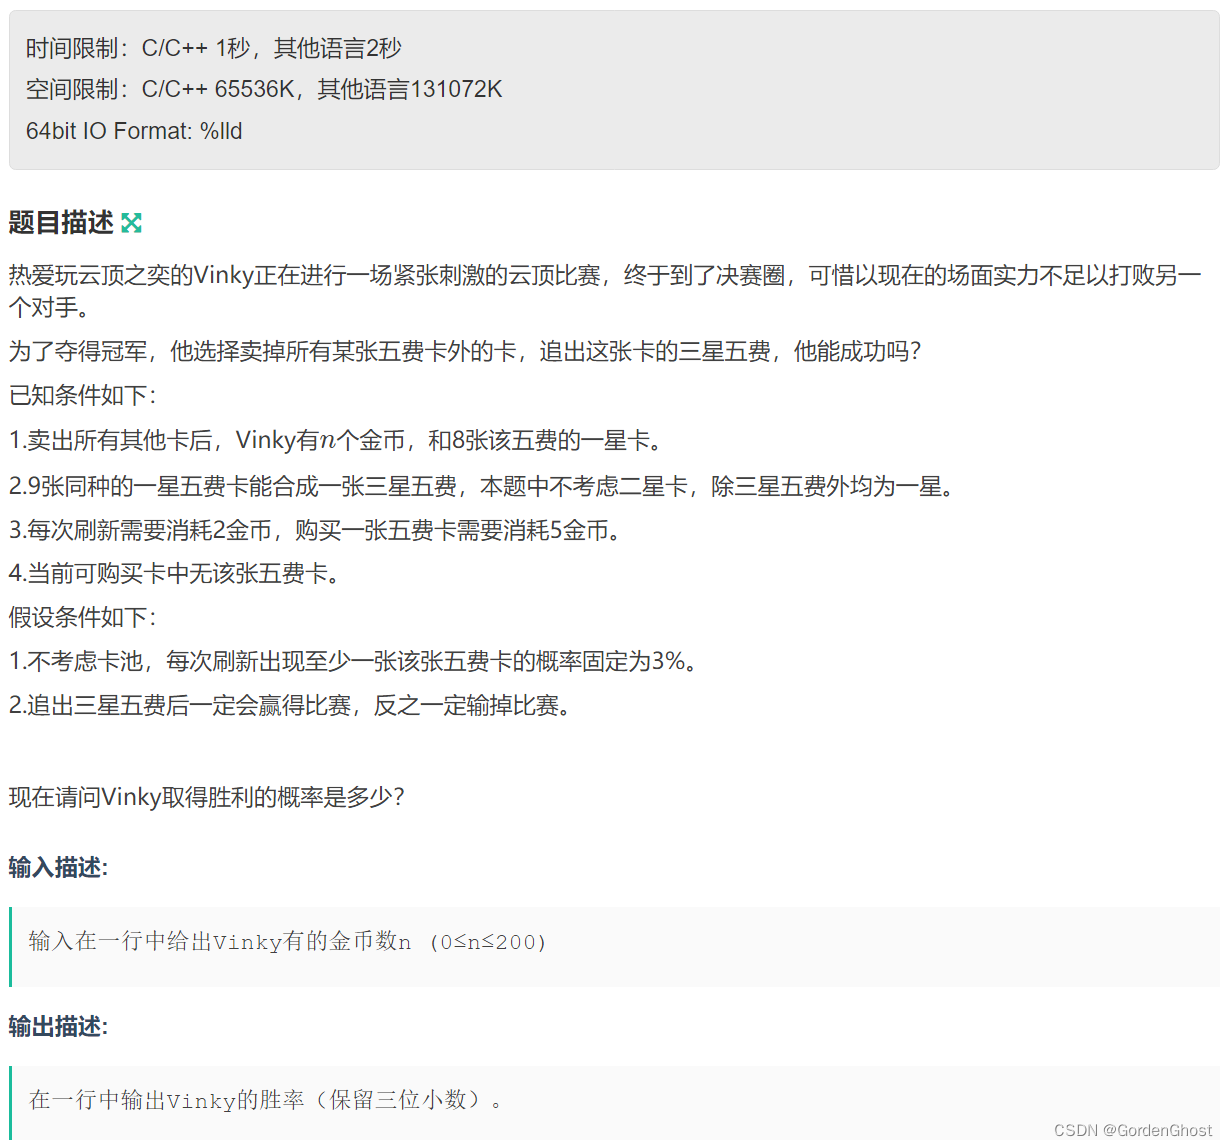Screen dimensions: 1228x1146
Task: Click condition line about 9张同种一星五费卡
Action: coord(480,486)
